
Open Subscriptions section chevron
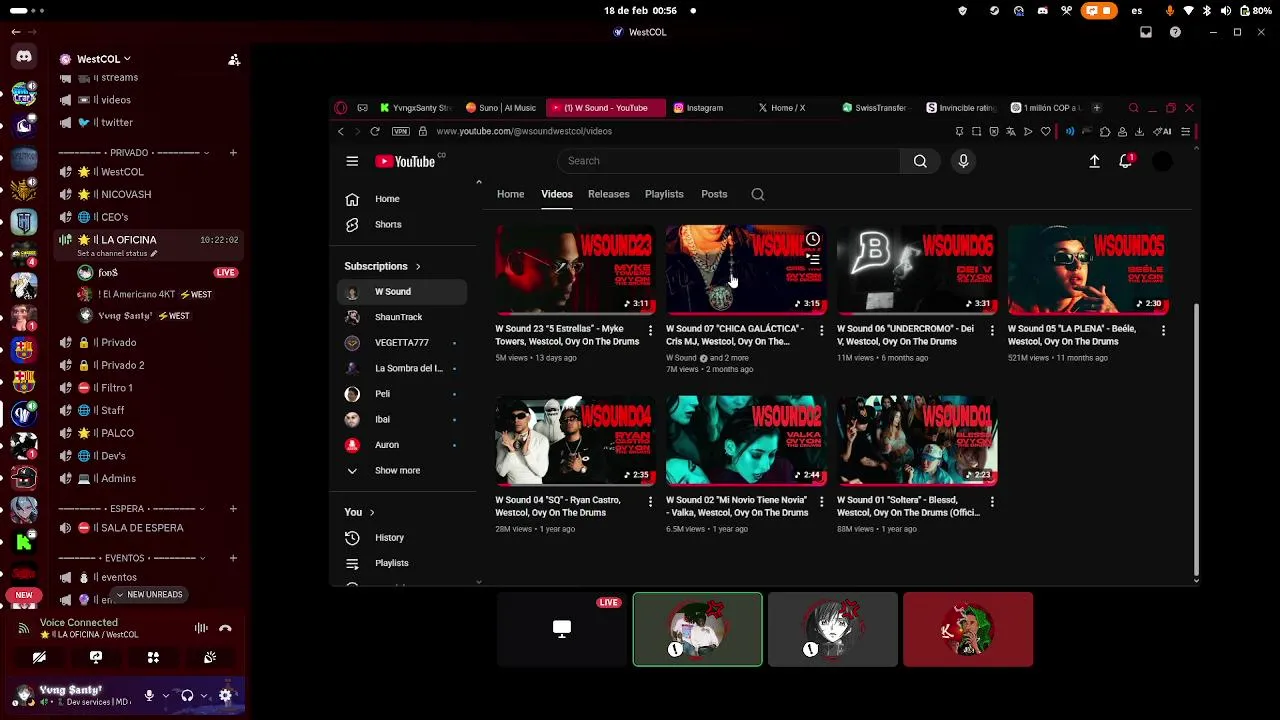(418, 266)
